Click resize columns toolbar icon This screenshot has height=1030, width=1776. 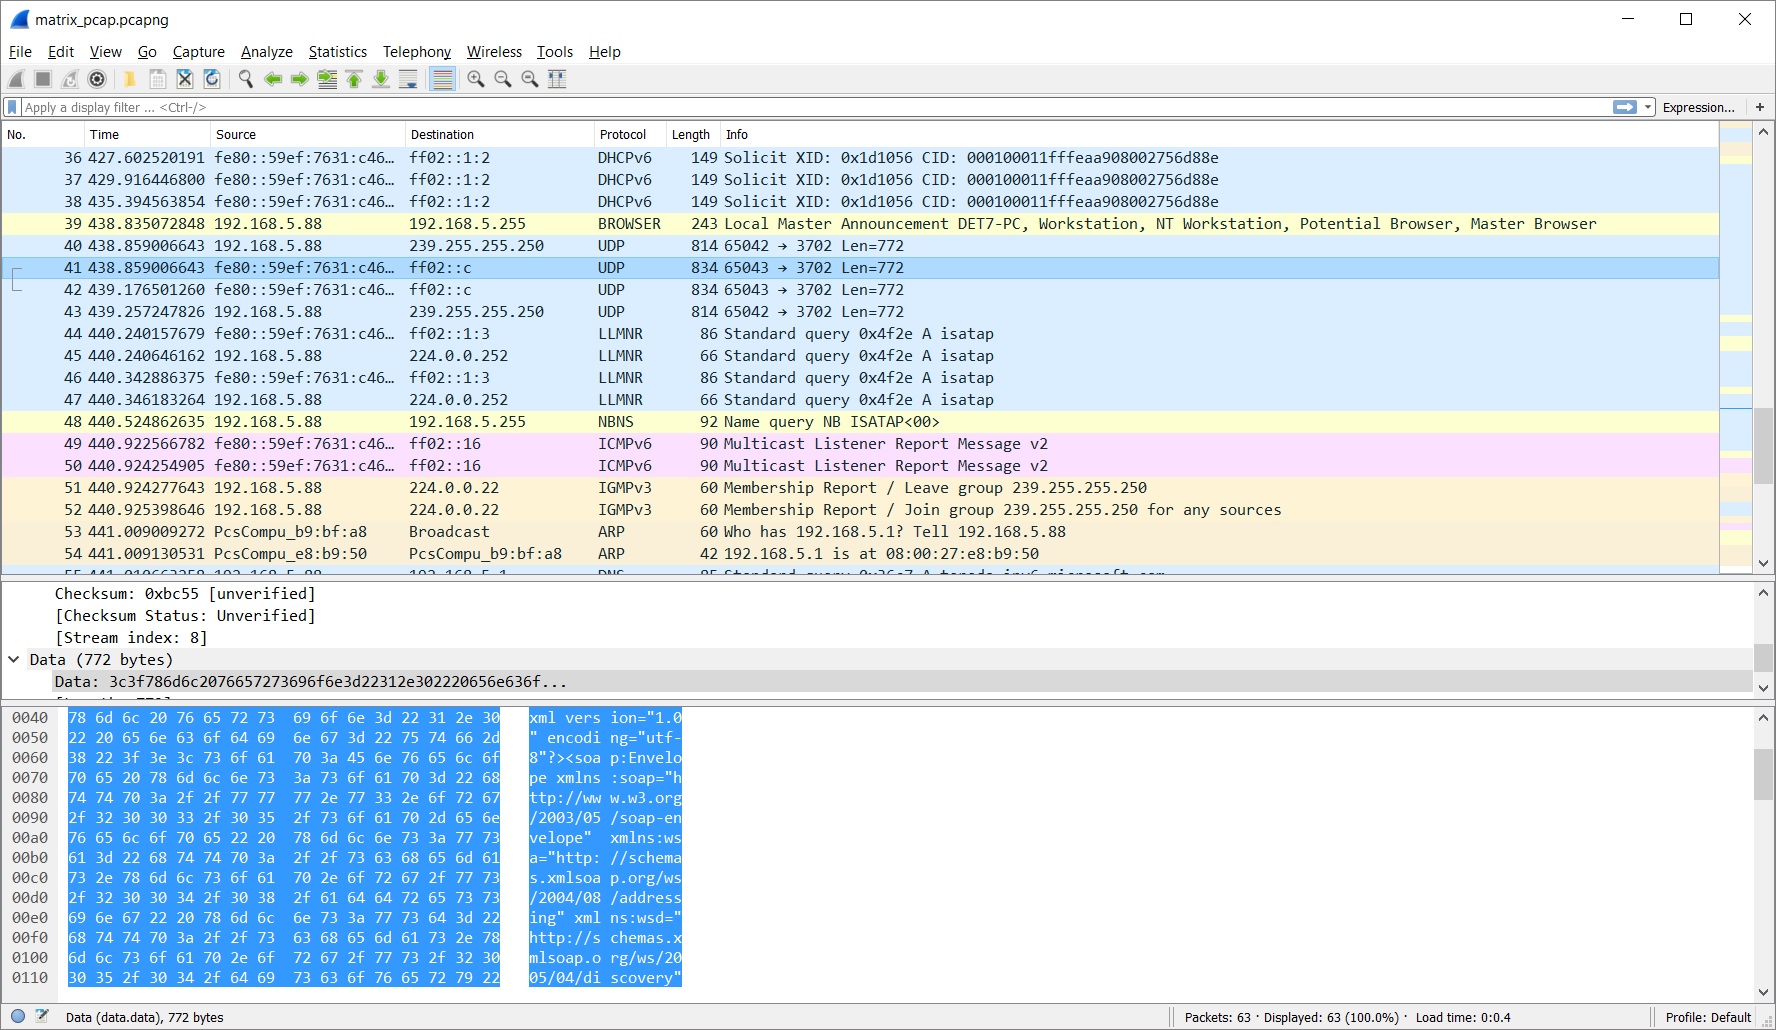tap(557, 79)
